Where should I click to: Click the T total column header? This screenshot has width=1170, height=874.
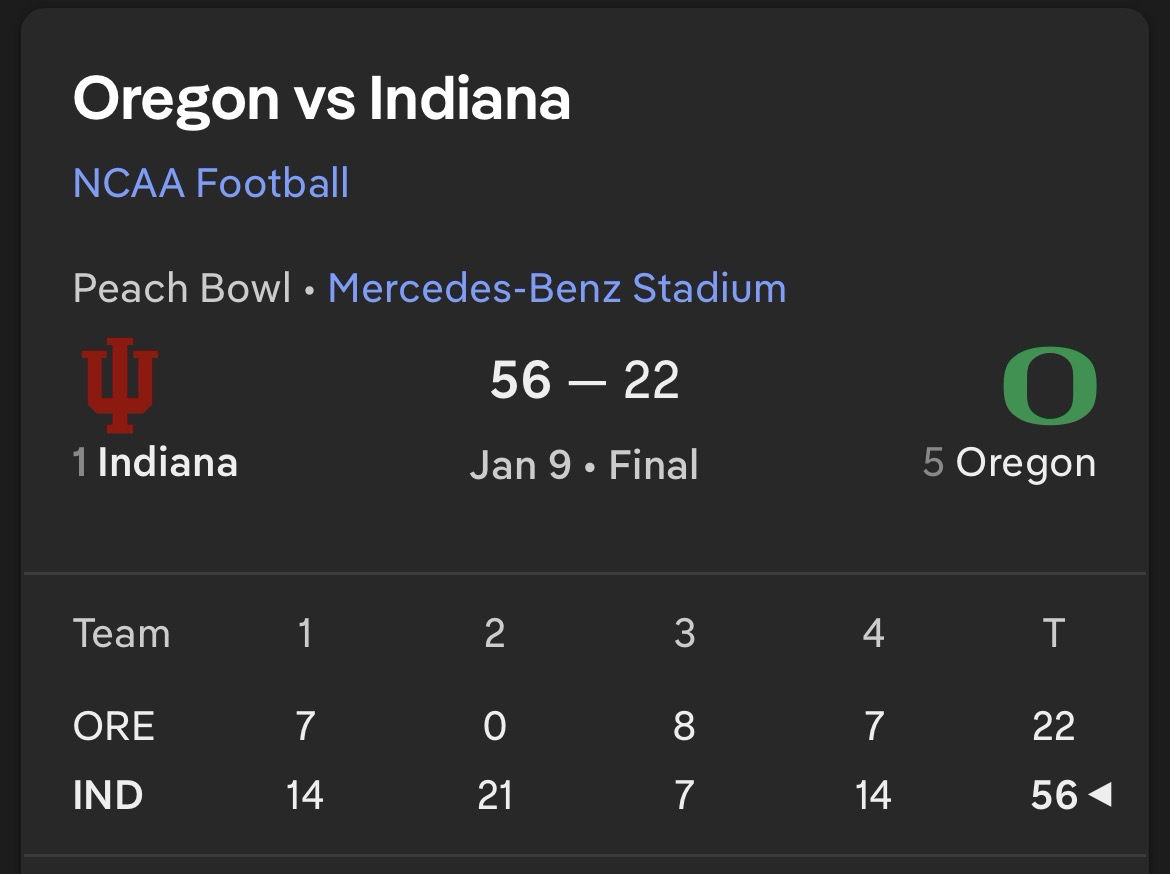click(1053, 634)
